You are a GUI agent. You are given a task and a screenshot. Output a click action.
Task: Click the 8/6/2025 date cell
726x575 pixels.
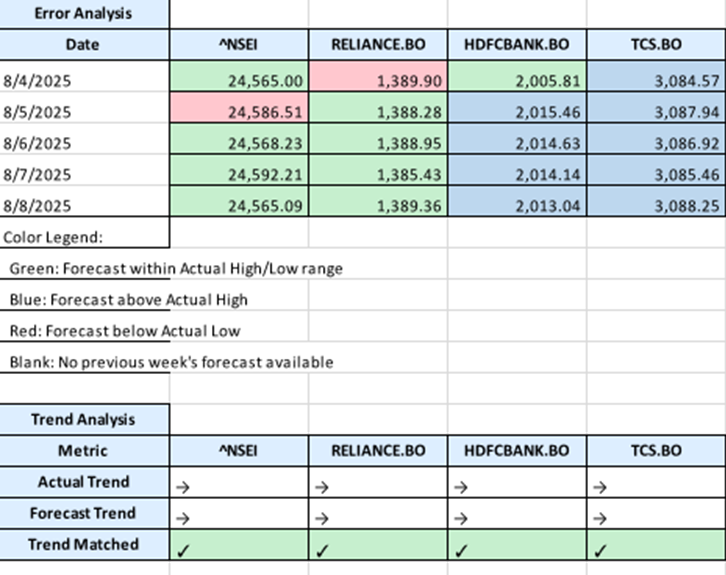84,139
